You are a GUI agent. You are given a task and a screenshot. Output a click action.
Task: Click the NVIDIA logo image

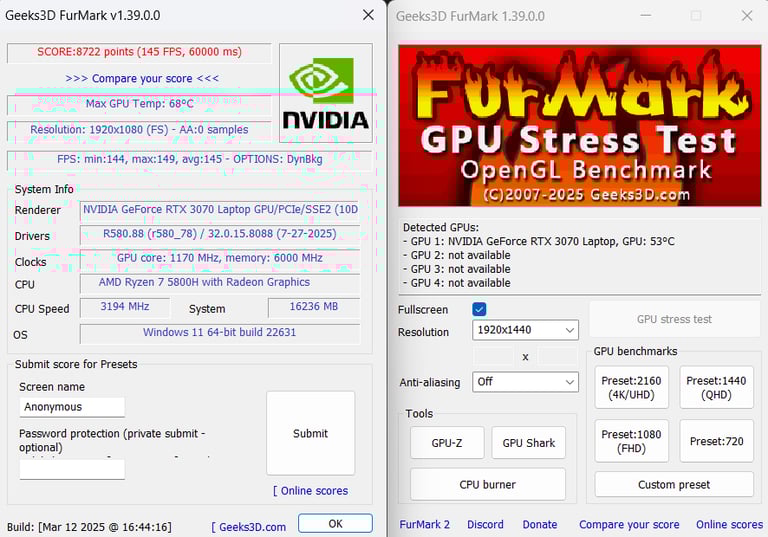click(326, 93)
